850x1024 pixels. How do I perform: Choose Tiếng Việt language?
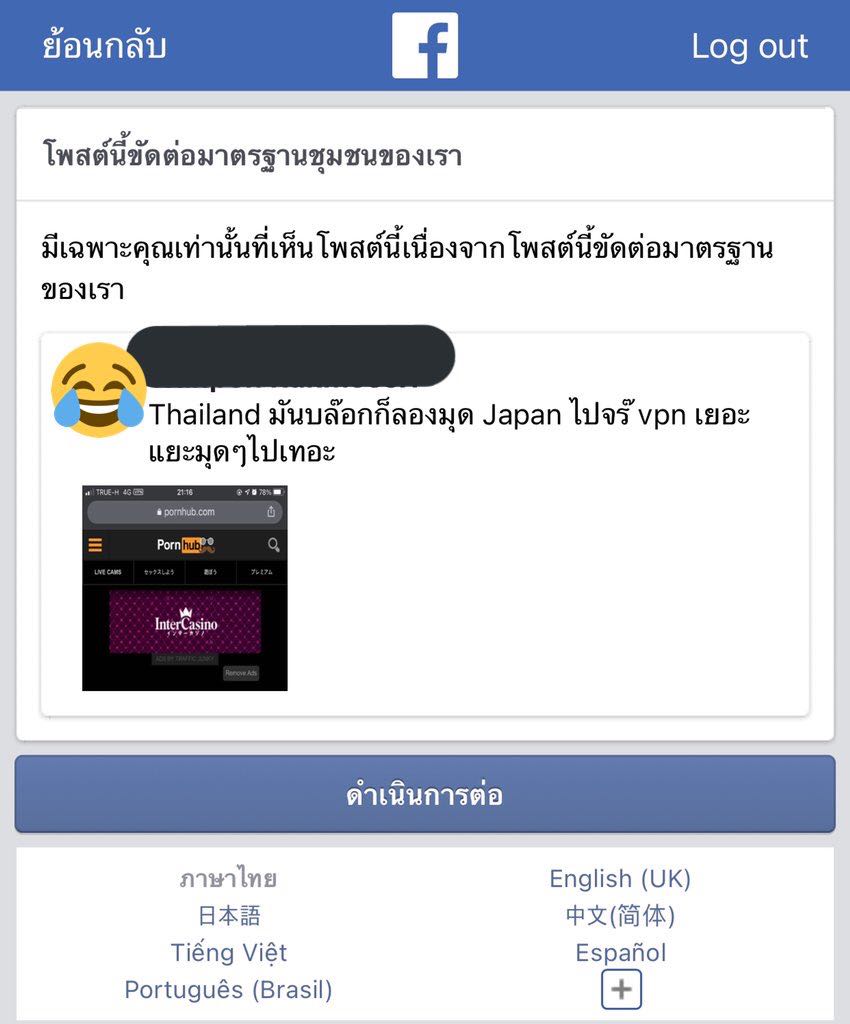click(228, 952)
